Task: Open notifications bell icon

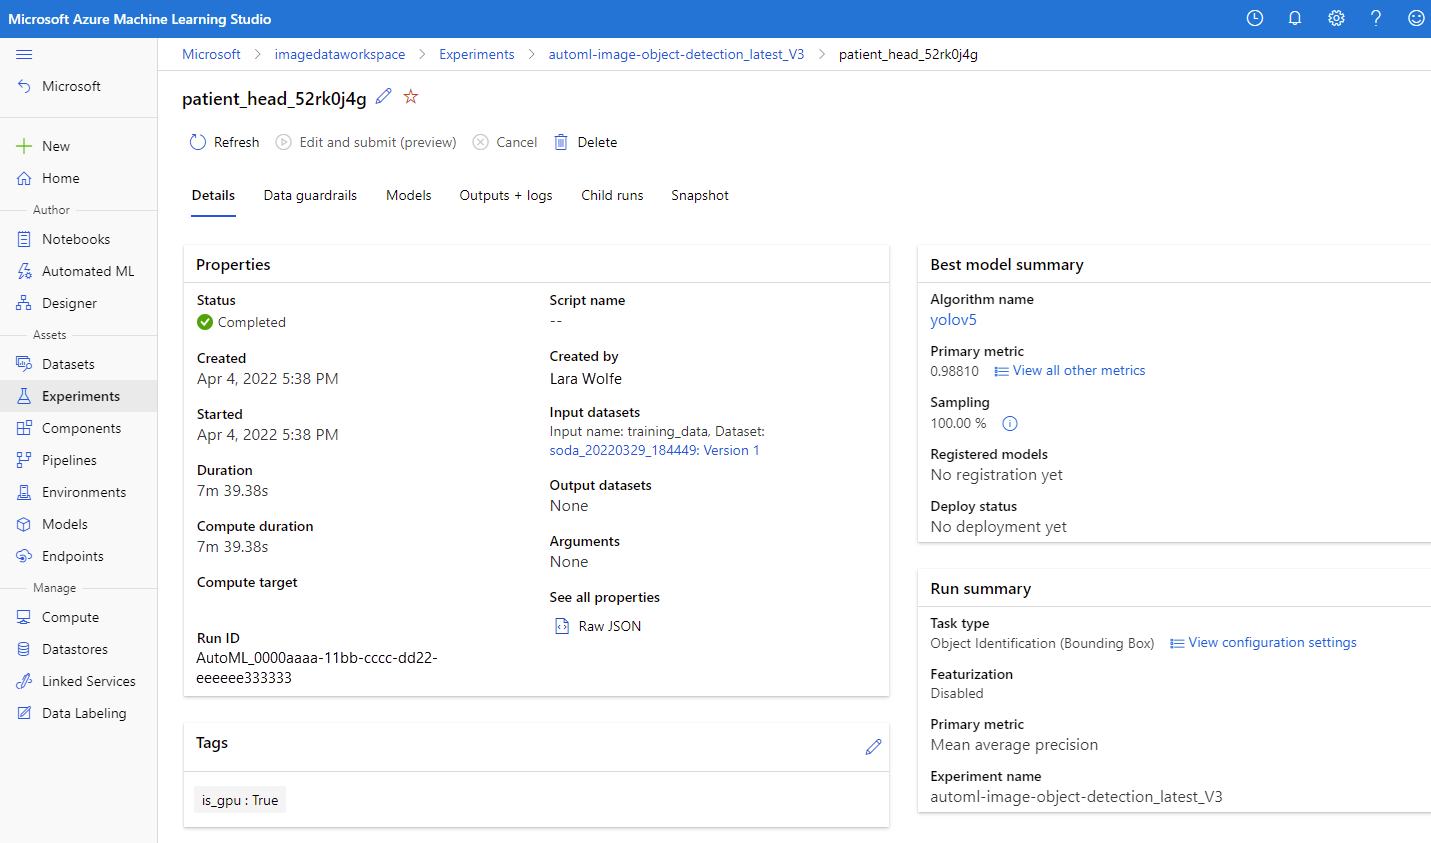Action: [1295, 18]
